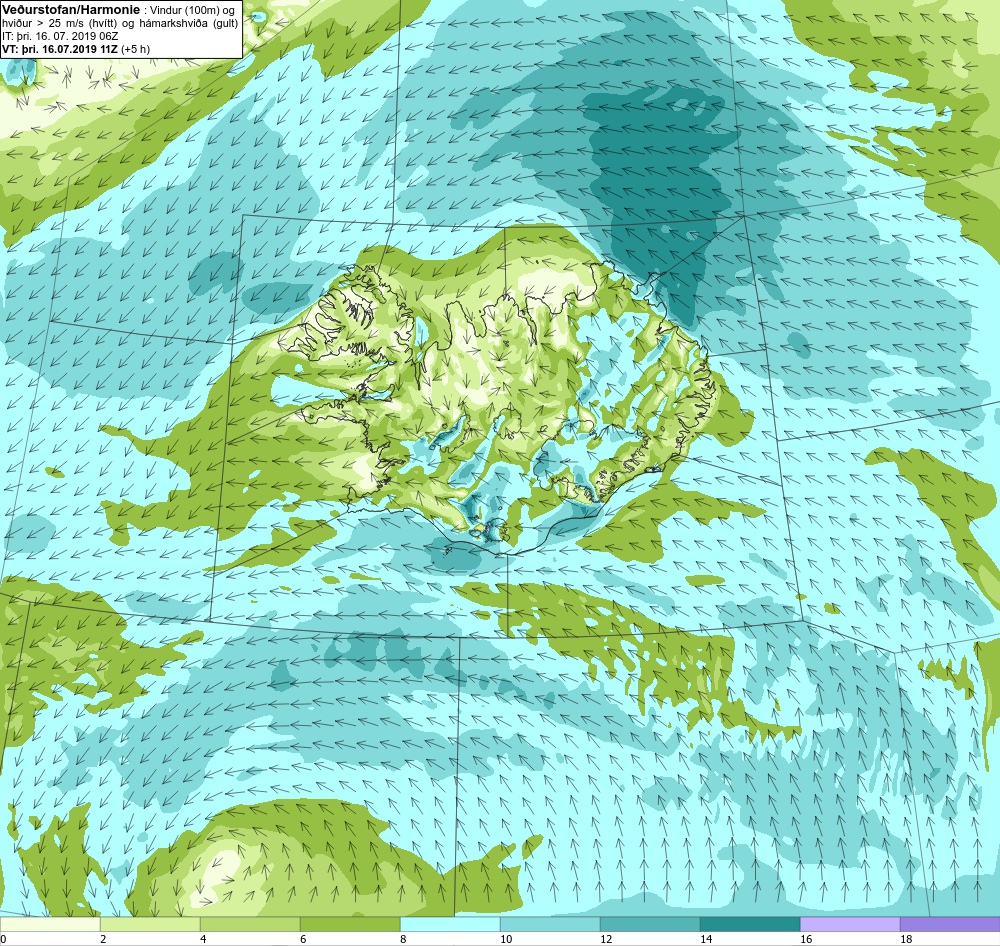Click the 2–4 m/s light green legend swatch
1000x946 pixels.
point(150,925)
